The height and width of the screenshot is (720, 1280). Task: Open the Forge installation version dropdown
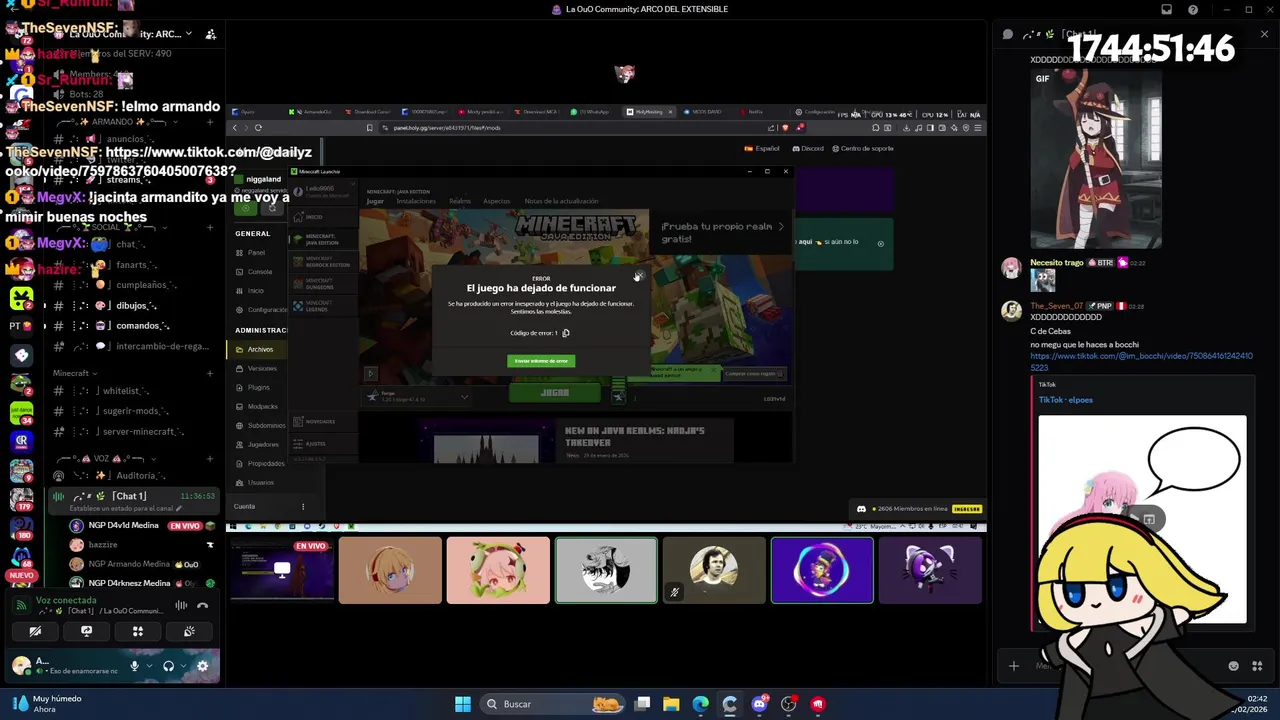click(419, 397)
